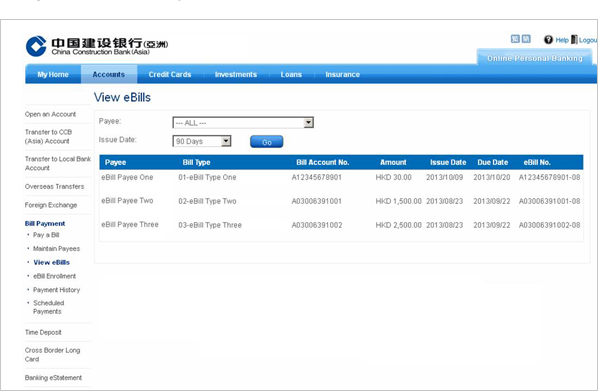
Task: Click the Payee column header
Action: coord(116,163)
